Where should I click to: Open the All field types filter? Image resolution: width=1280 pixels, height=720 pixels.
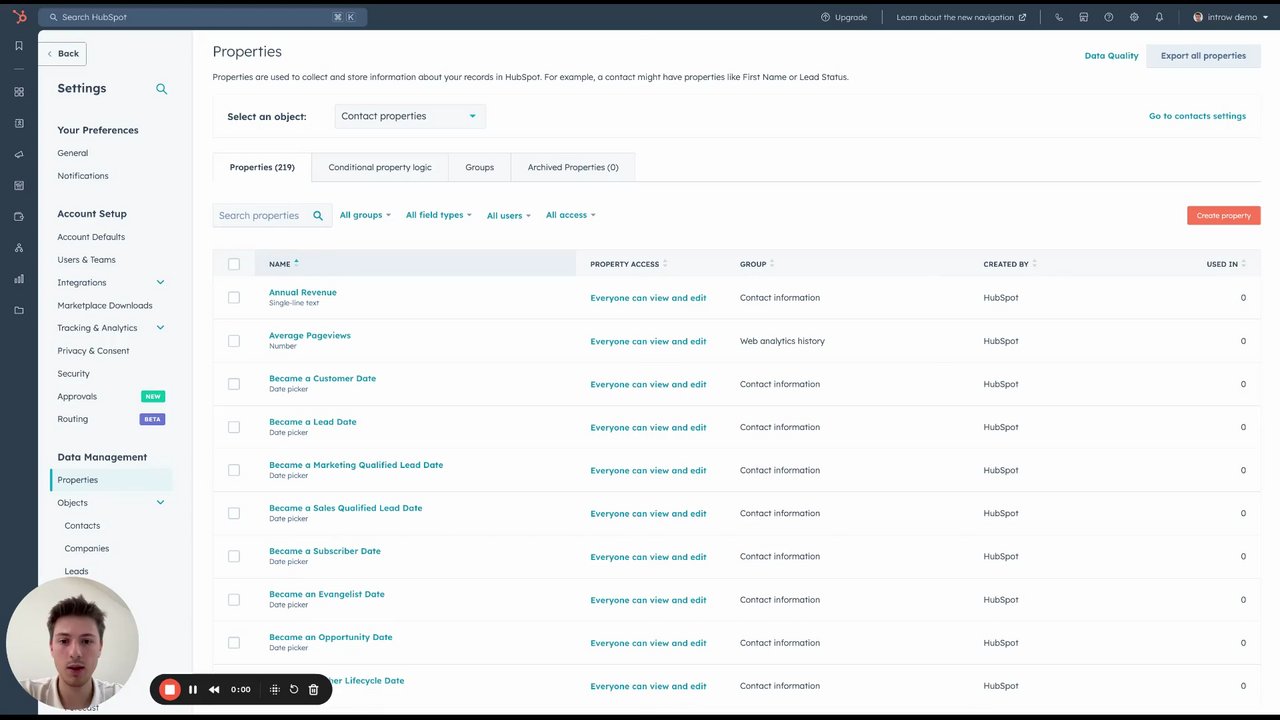(x=438, y=215)
